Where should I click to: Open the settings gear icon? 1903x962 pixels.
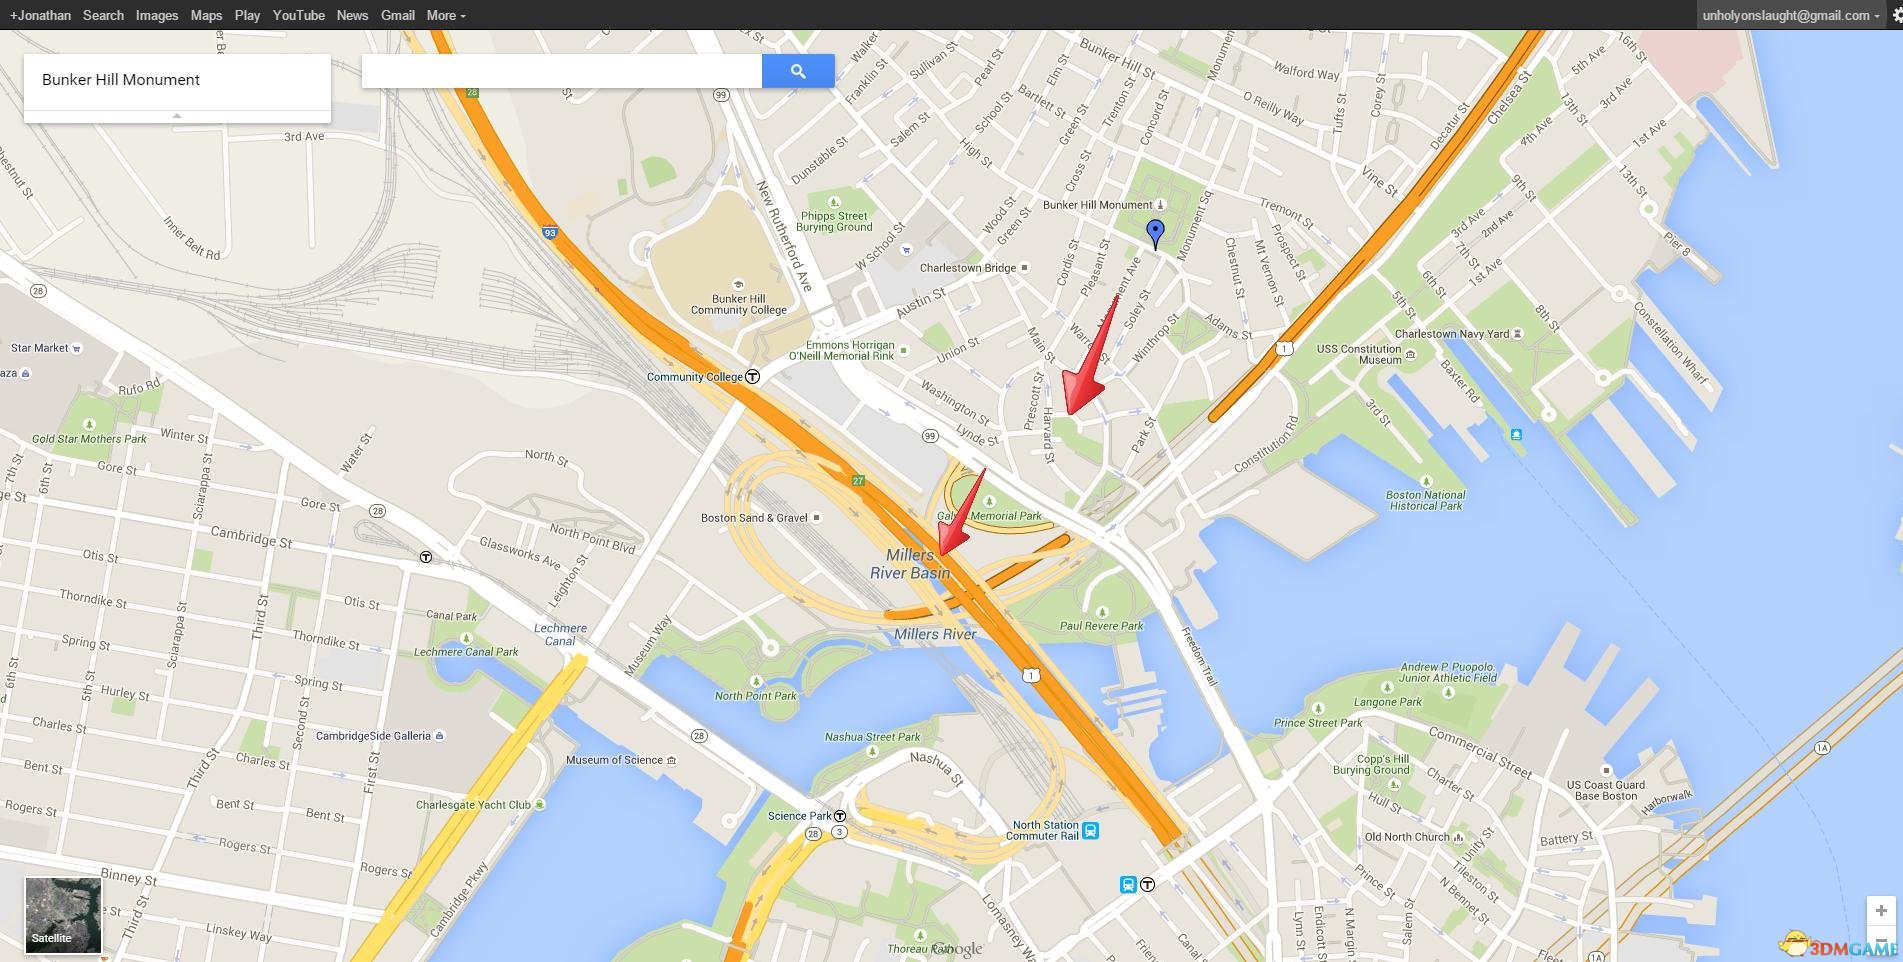point(1892,15)
